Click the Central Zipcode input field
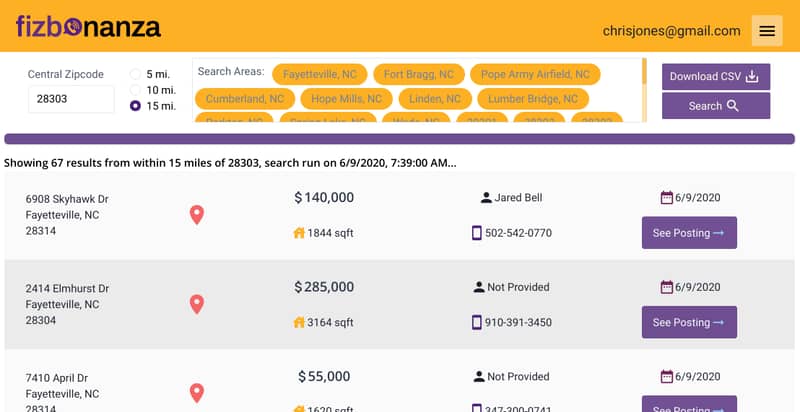800x412 pixels. (70, 99)
